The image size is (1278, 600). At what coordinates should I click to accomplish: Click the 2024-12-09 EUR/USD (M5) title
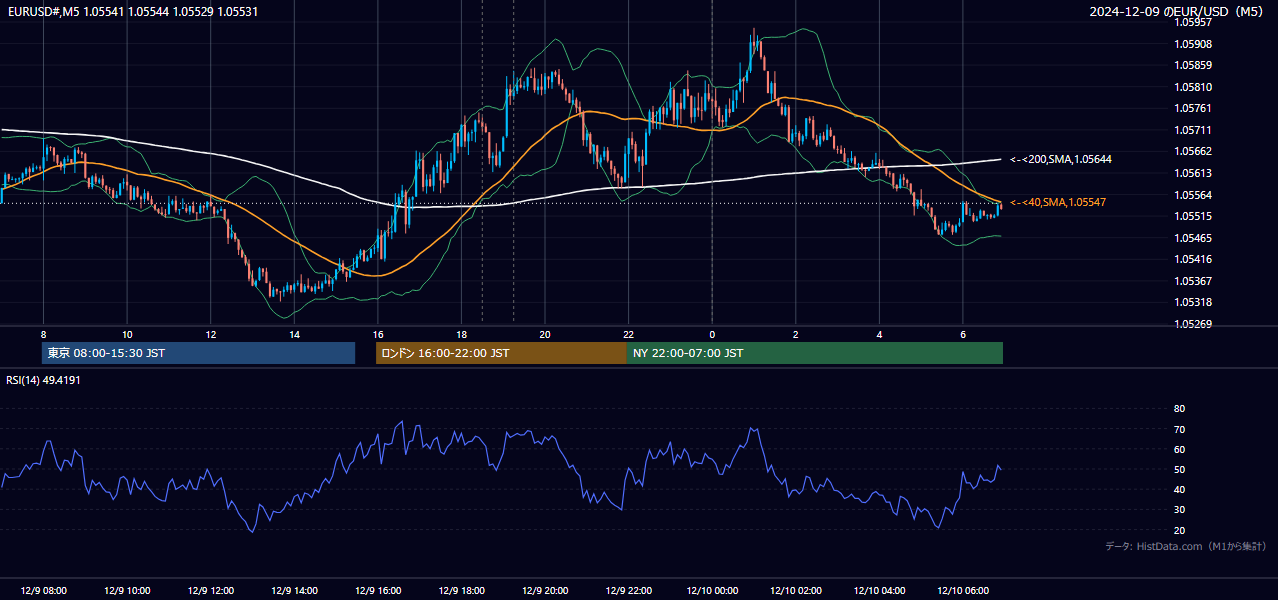click(1176, 11)
